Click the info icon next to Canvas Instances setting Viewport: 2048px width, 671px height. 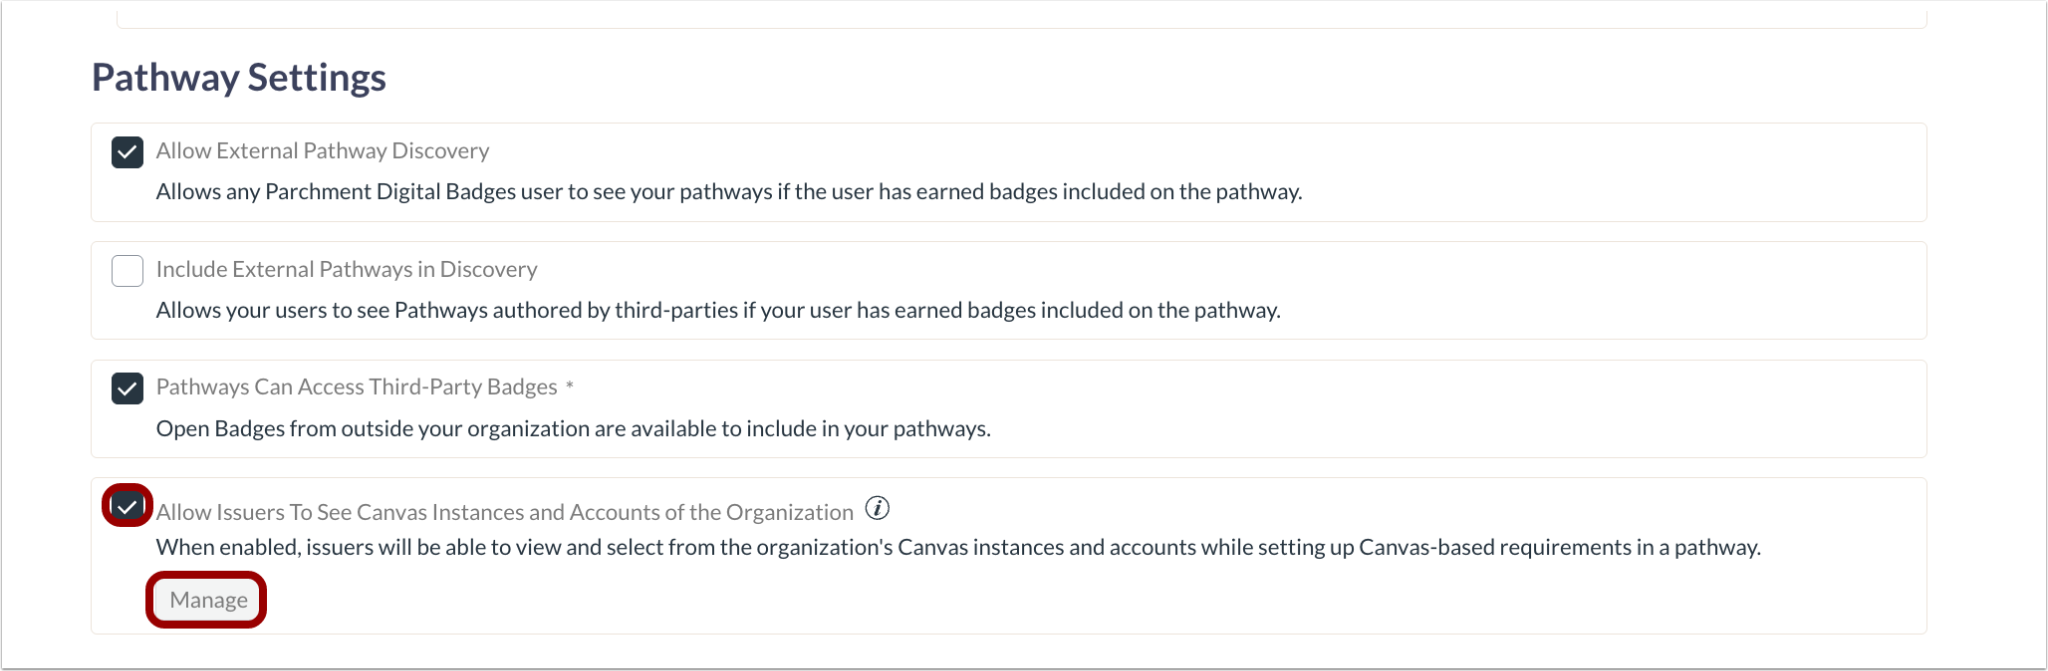click(x=878, y=509)
